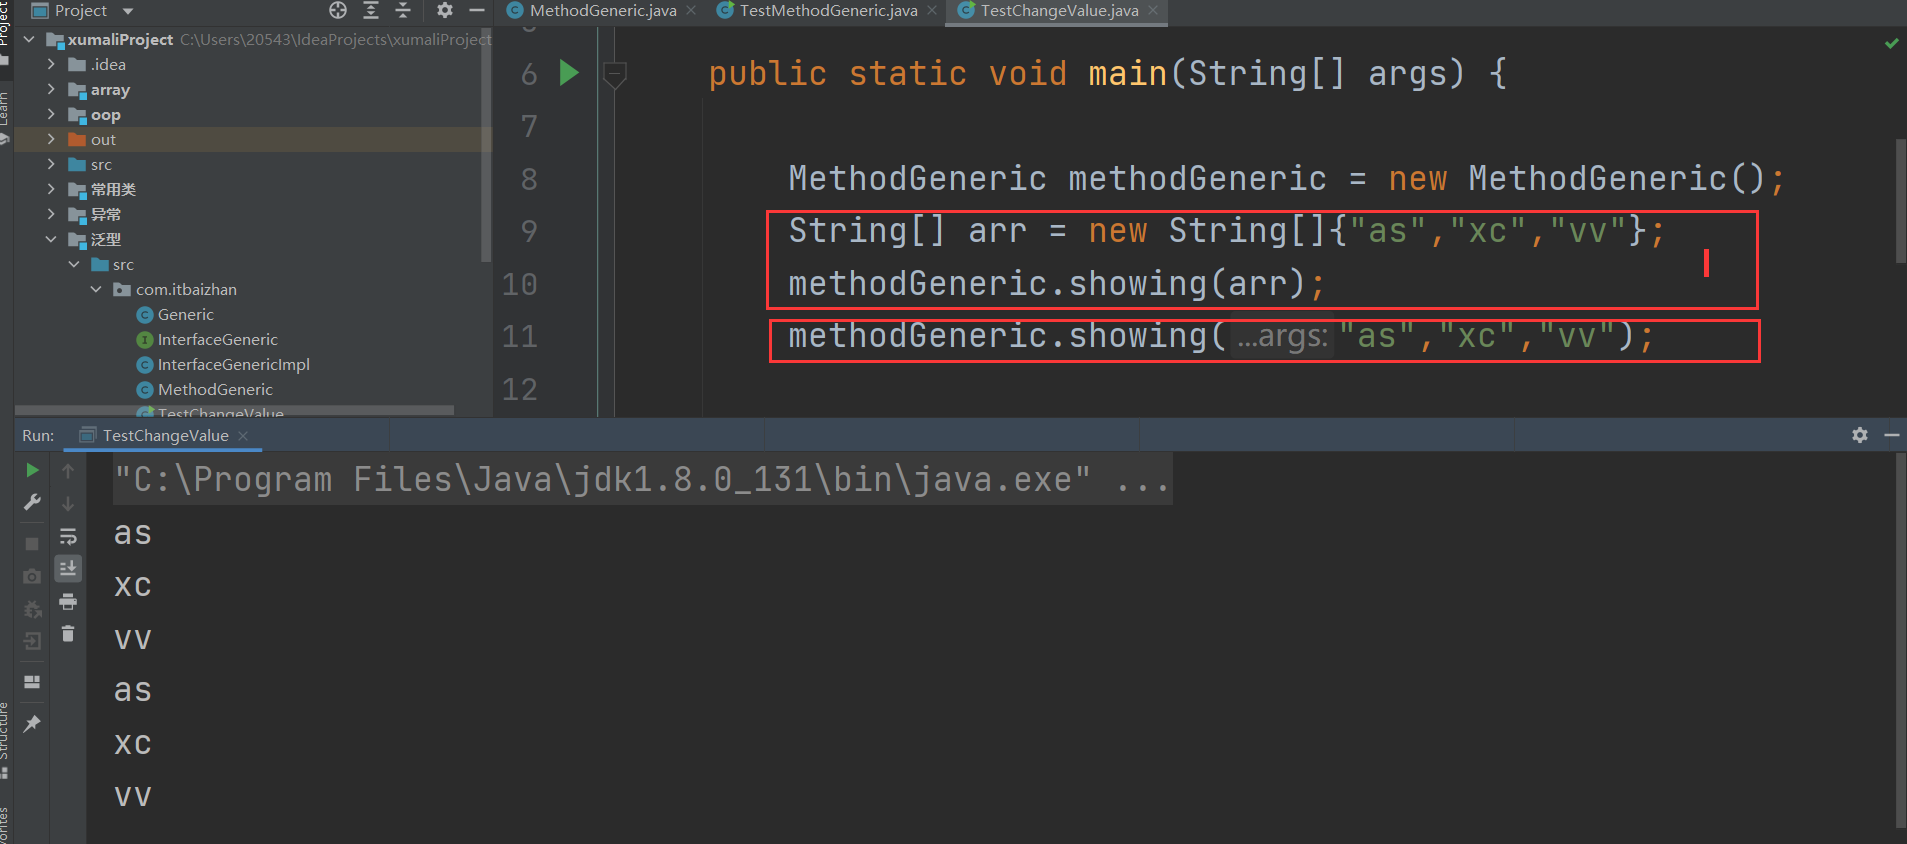Click the rerun TestChangeValue green play icon
Image resolution: width=1907 pixels, height=844 pixels.
(x=32, y=470)
